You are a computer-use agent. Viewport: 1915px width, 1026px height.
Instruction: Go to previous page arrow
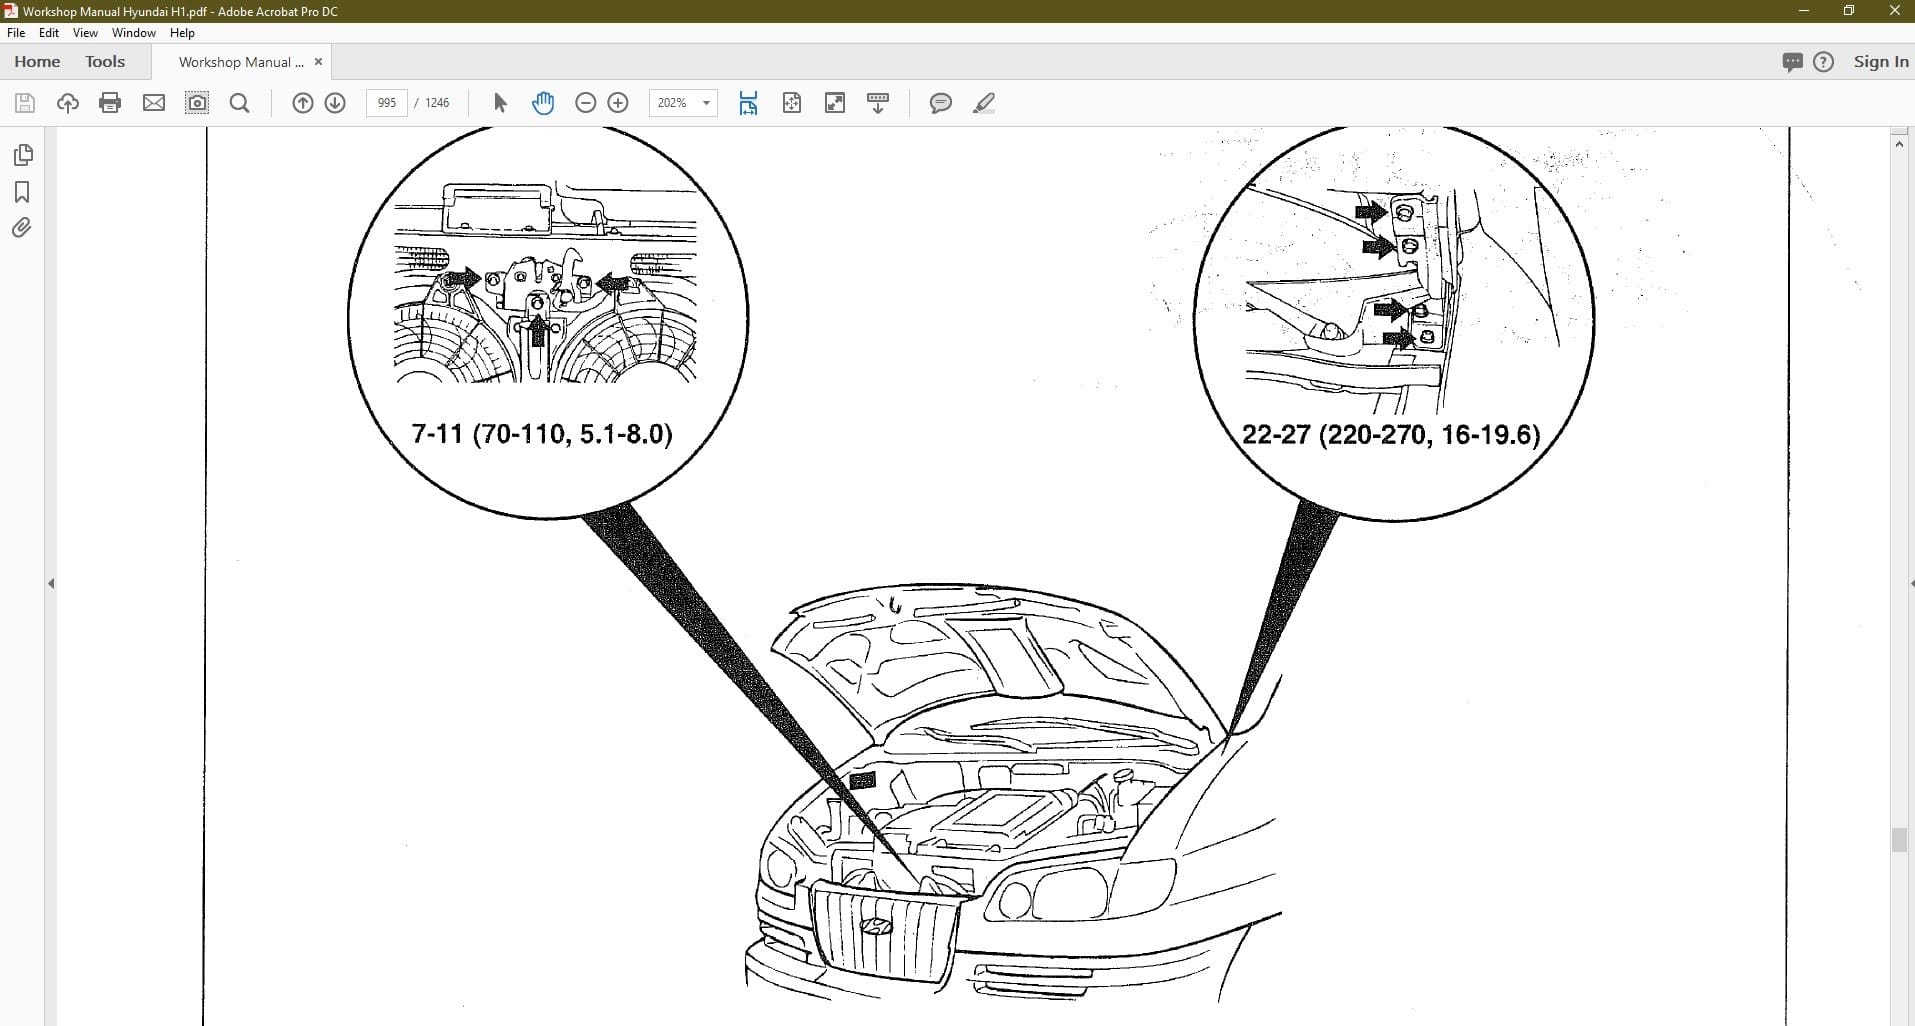(303, 103)
